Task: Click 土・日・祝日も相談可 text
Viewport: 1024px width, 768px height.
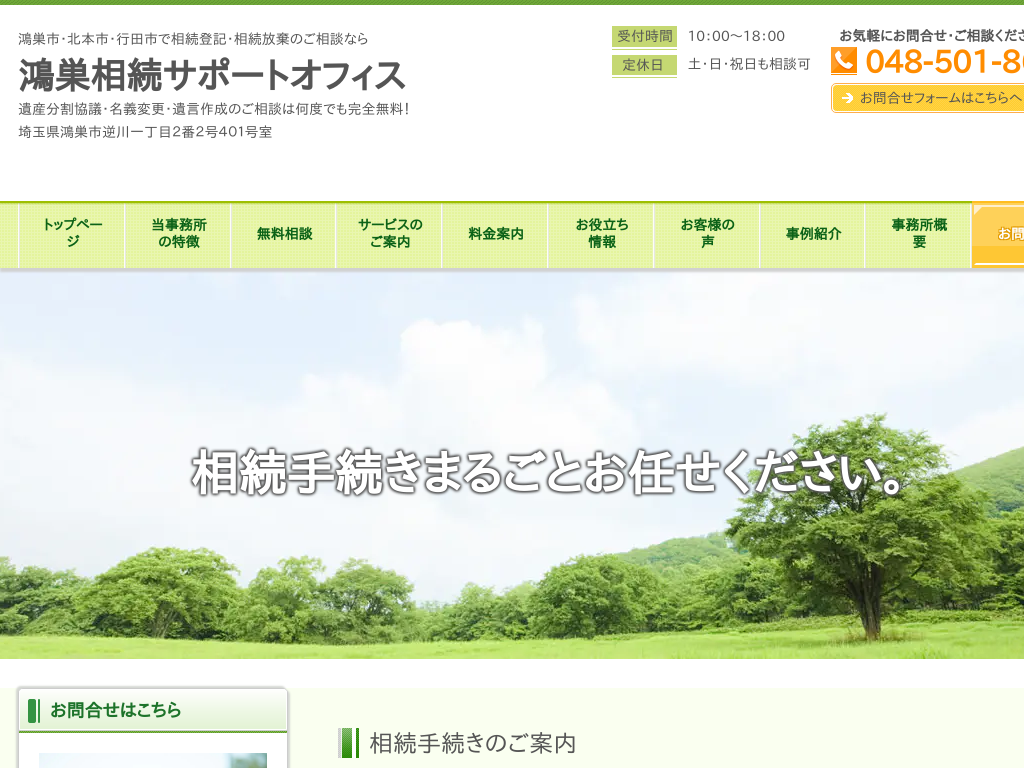Action: click(749, 64)
